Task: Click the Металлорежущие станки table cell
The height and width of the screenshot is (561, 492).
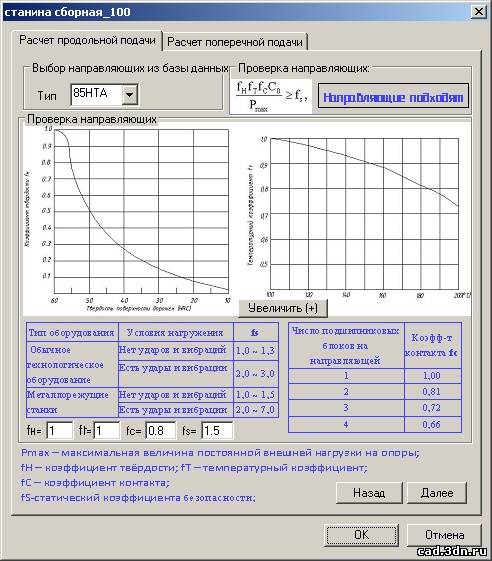Action: pos(72,402)
